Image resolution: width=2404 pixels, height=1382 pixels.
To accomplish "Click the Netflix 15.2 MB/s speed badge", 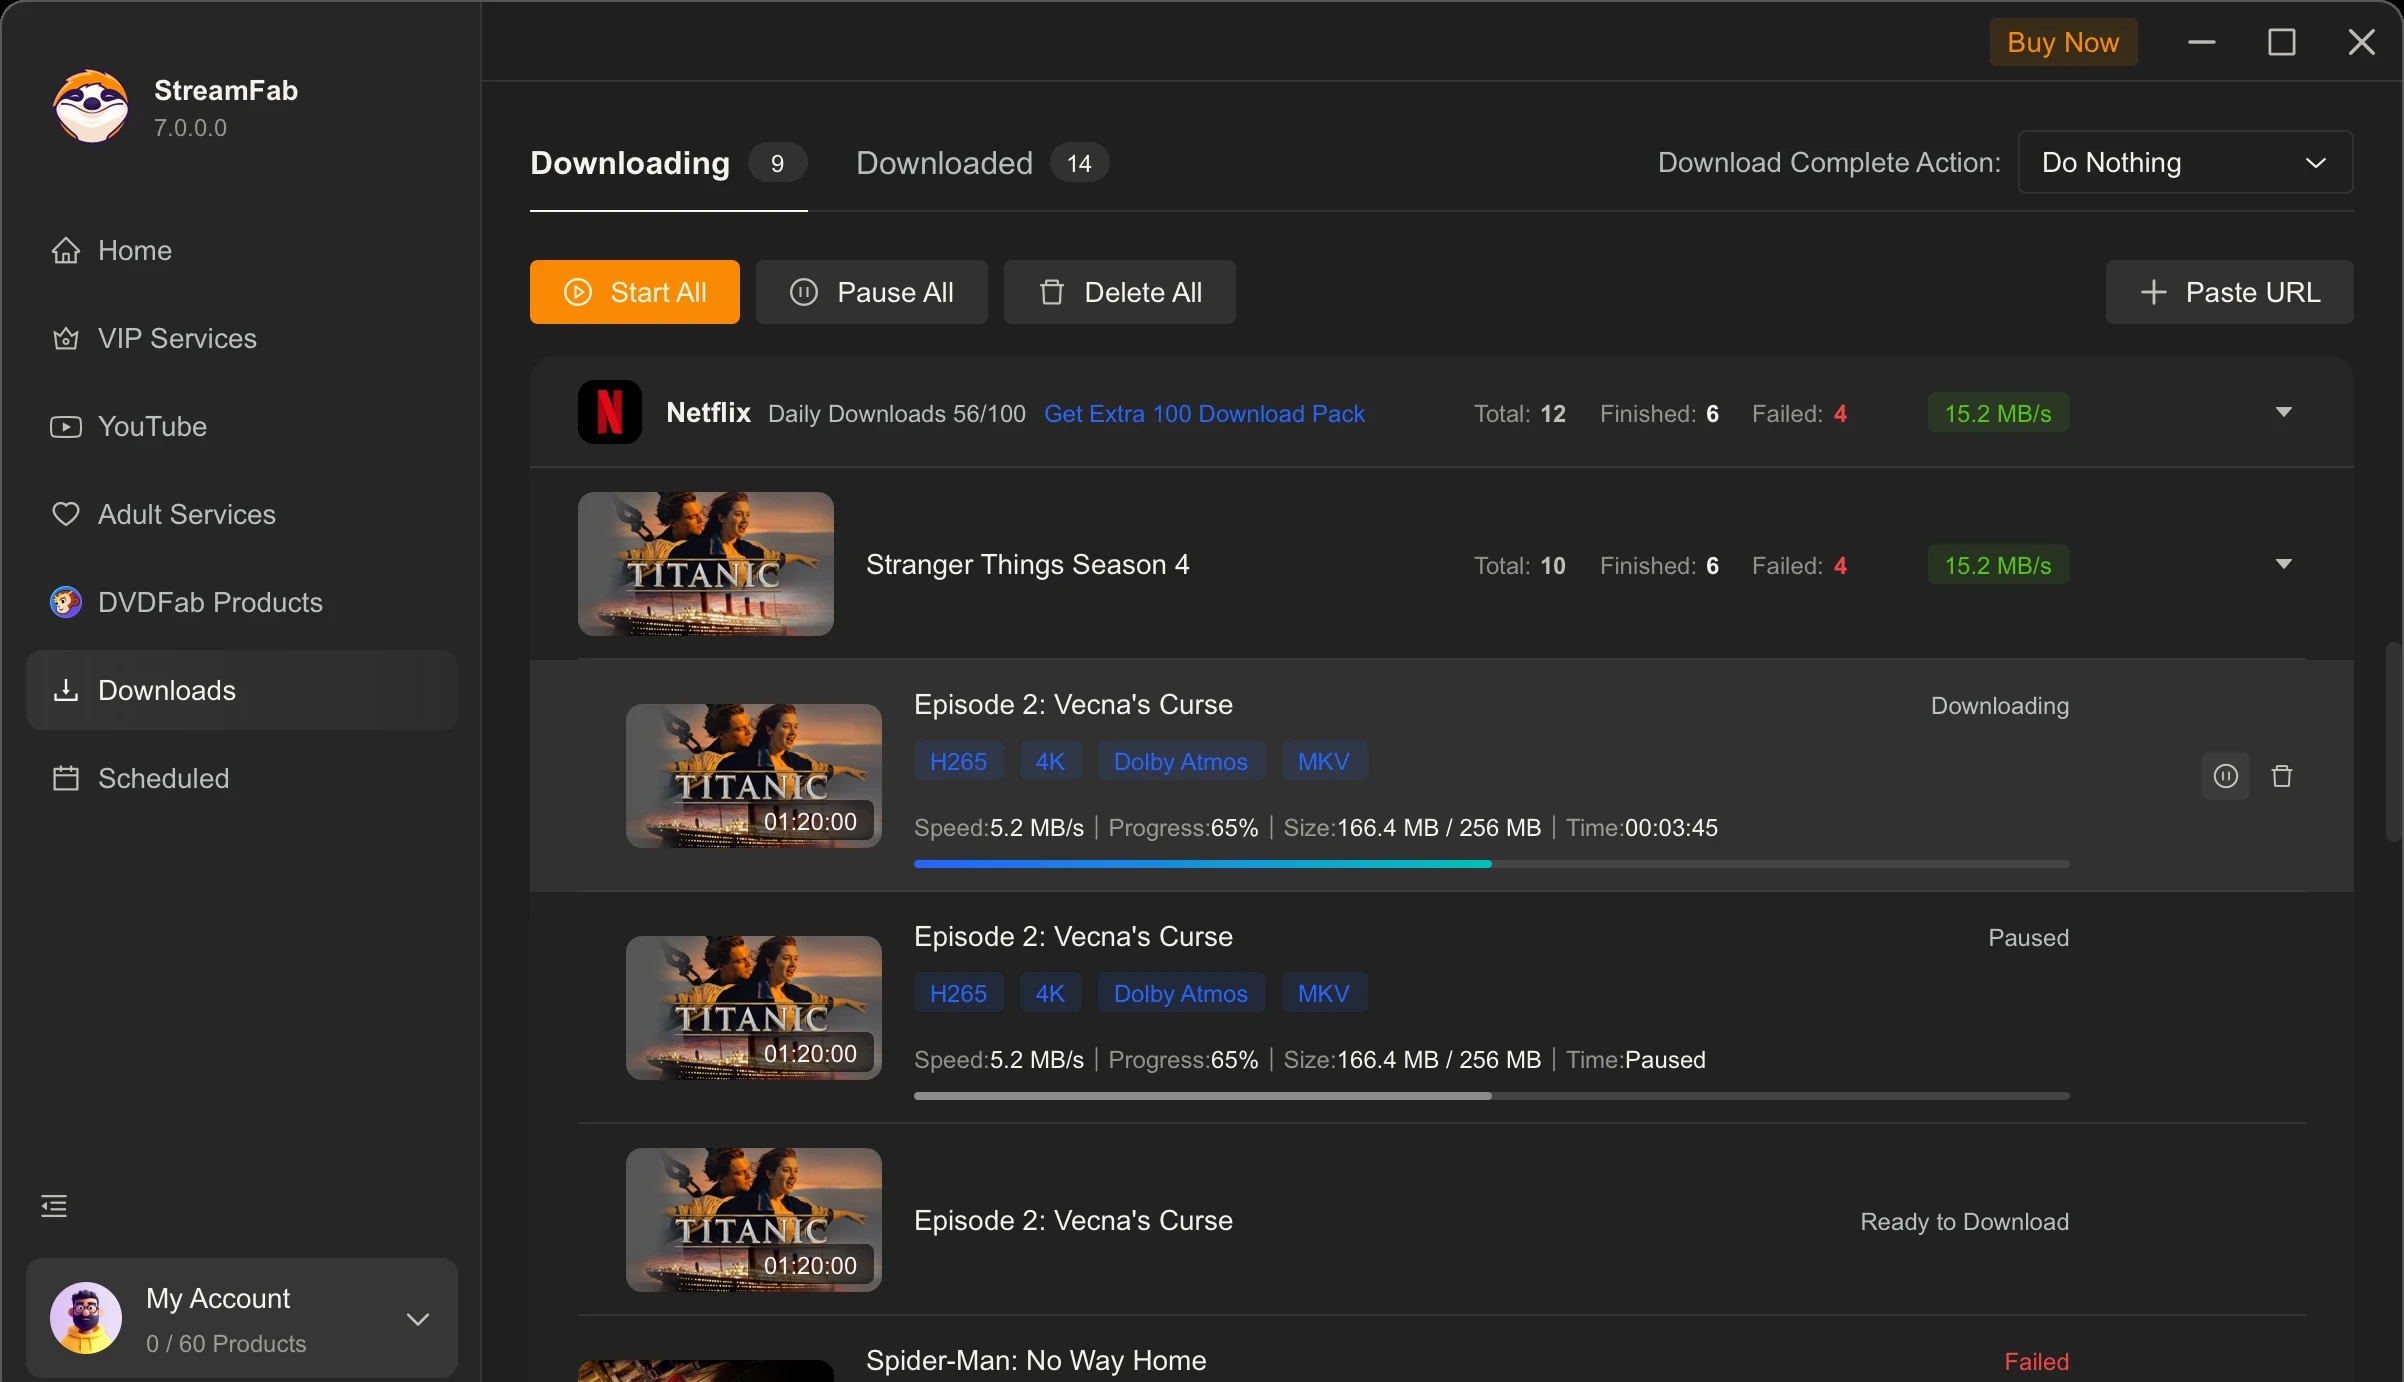I will 1998,413.
